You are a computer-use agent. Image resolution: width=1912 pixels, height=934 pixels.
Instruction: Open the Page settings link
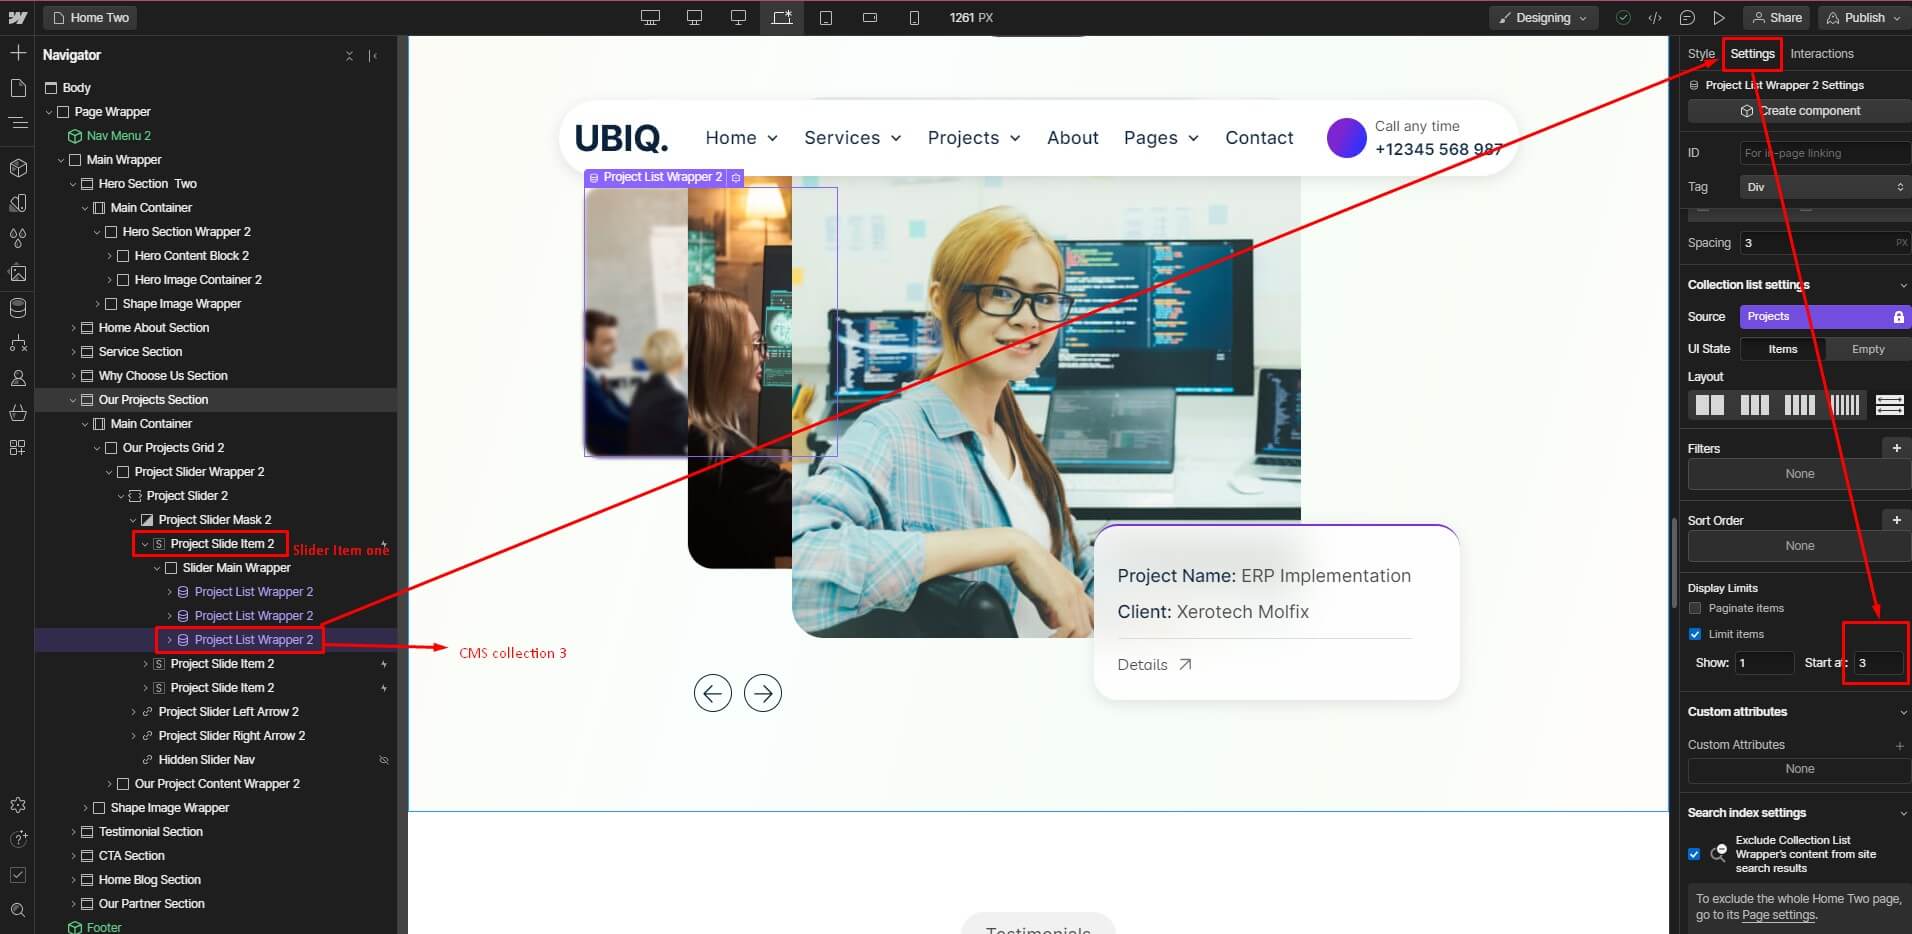point(1778,915)
